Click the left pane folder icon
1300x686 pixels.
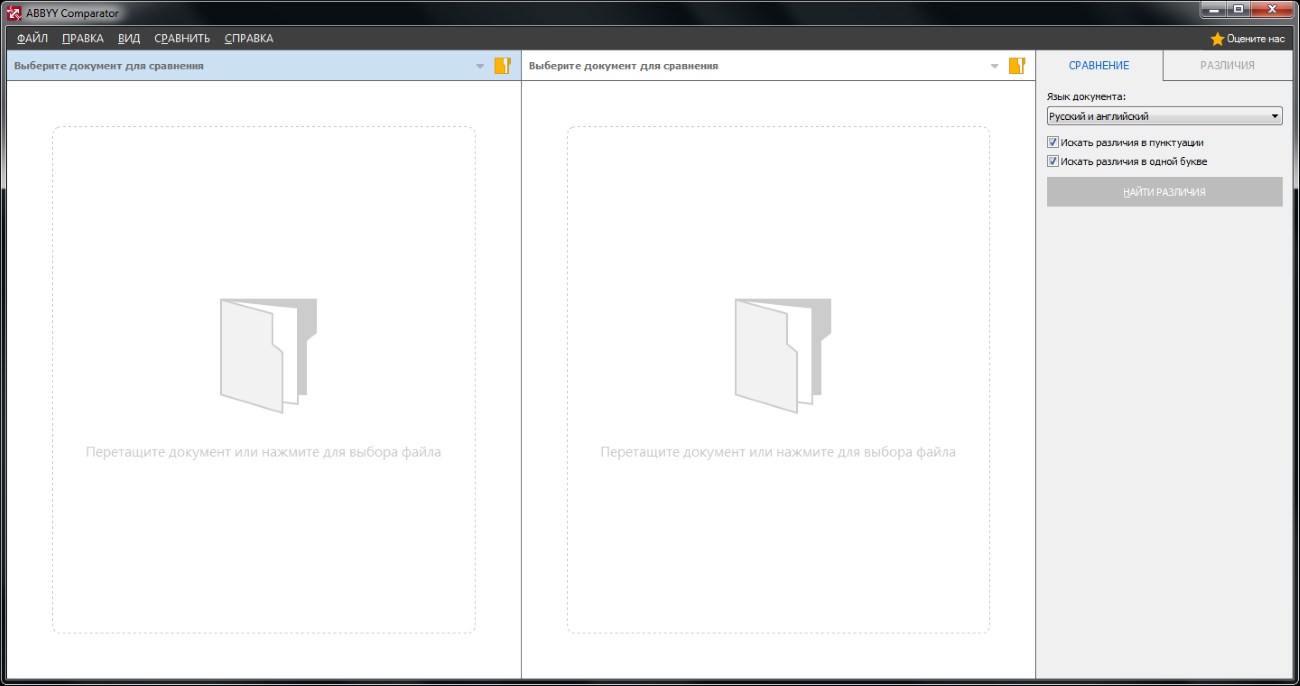point(268,355)
